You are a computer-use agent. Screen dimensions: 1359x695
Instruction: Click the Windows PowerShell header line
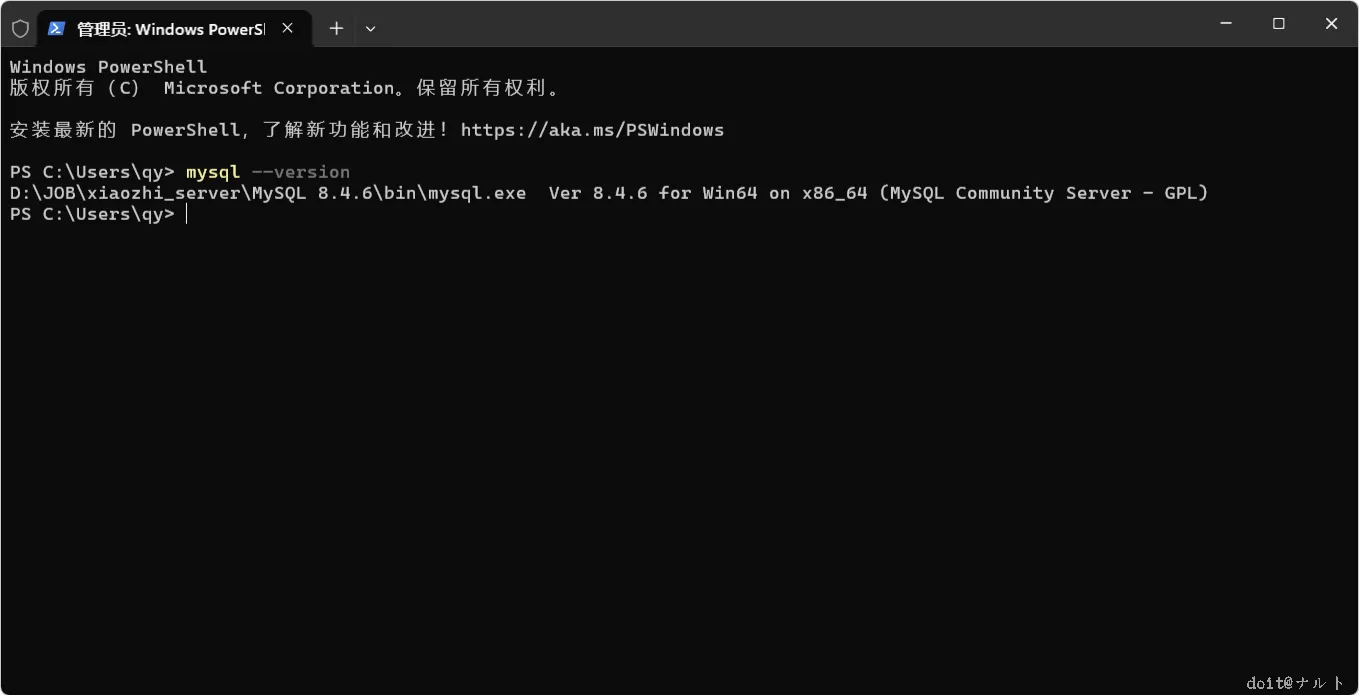(108, 67)
